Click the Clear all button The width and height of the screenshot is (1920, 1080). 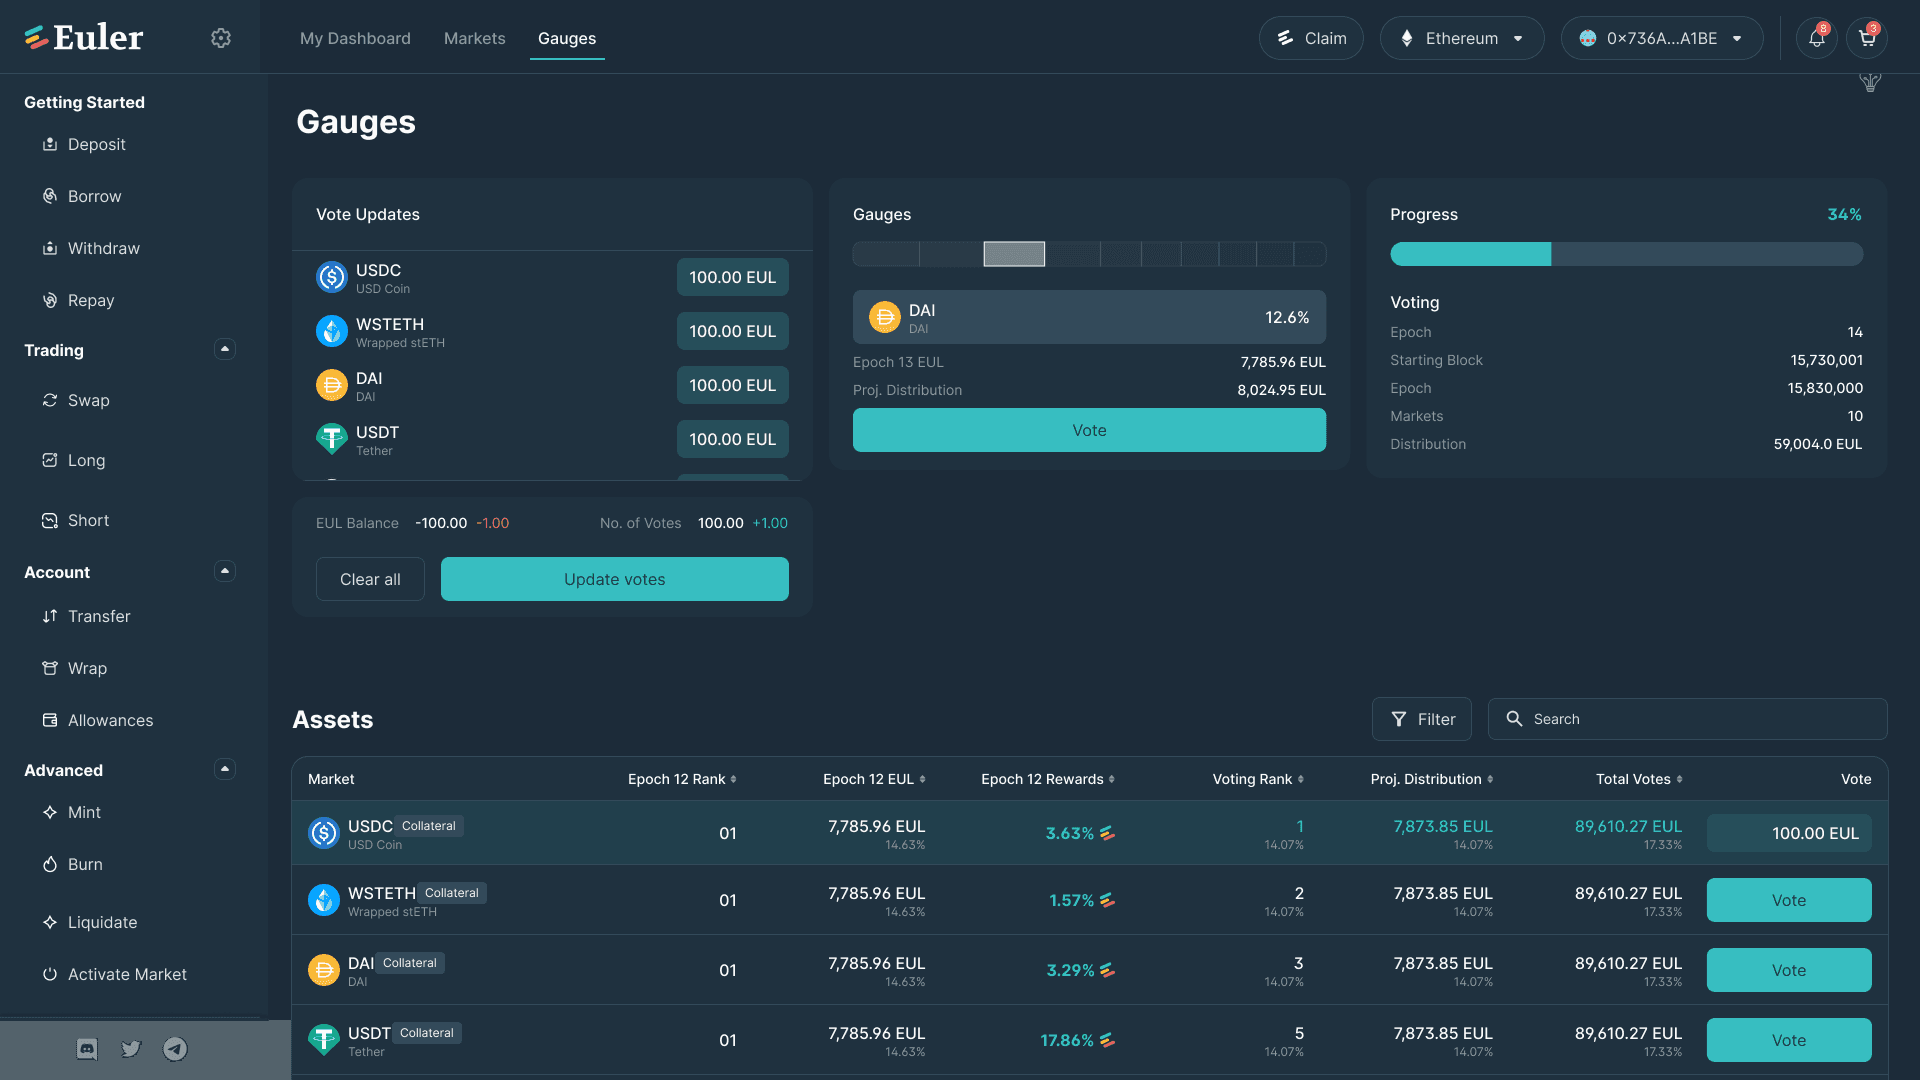[x=370, y=579]
